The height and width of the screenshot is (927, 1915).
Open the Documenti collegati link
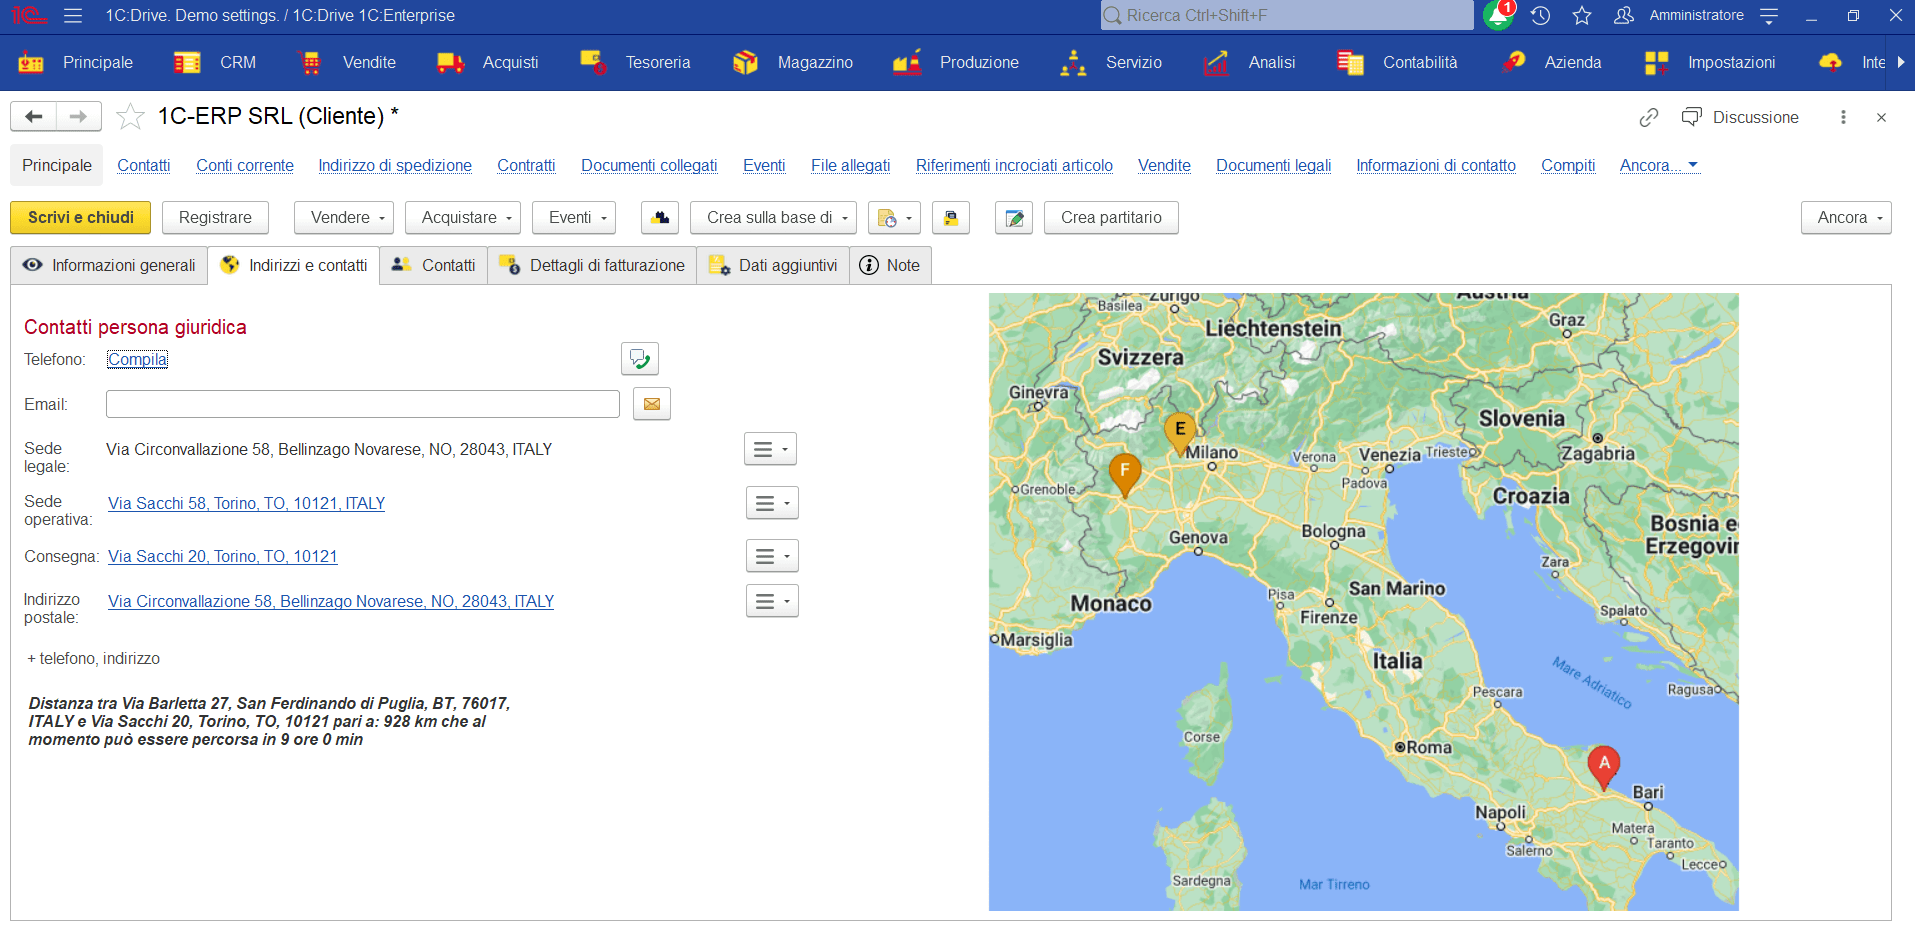click(x=649, y=165)
